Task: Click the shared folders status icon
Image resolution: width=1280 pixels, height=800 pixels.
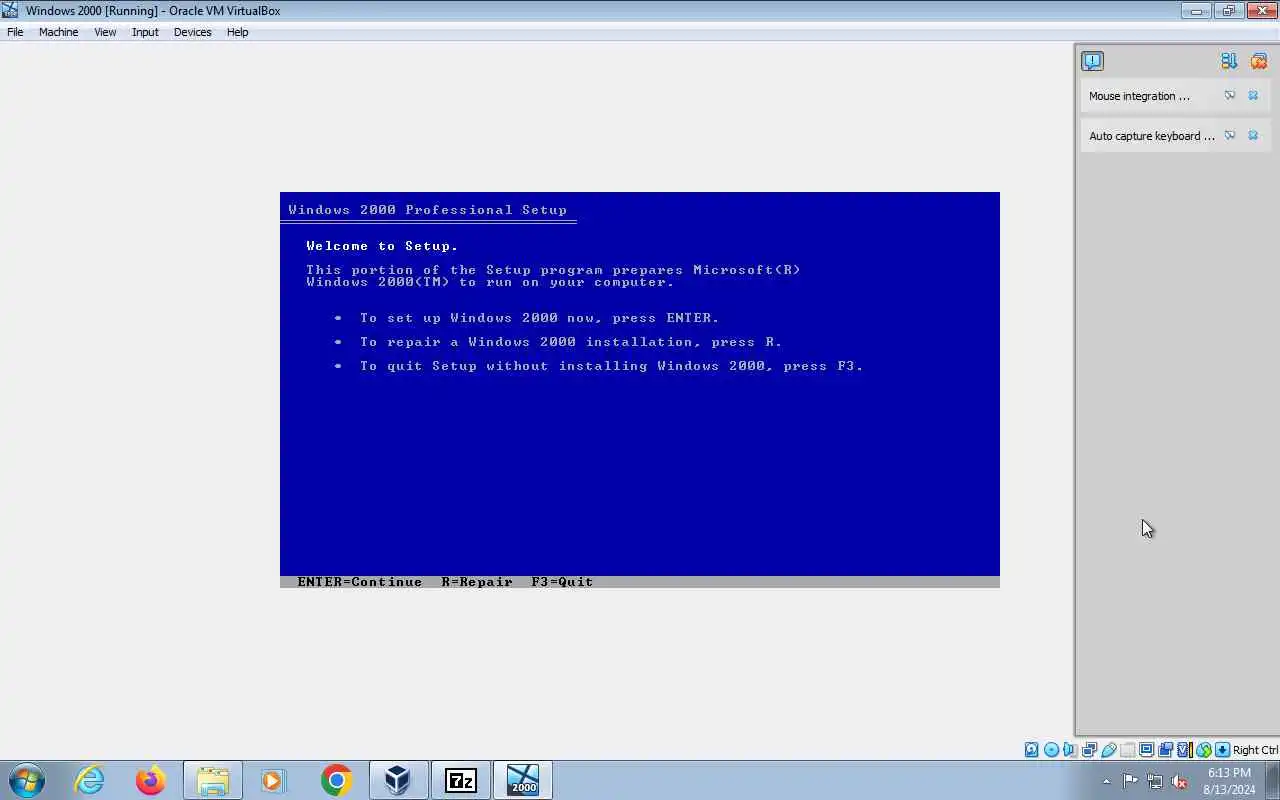Action: point(1127,750)
